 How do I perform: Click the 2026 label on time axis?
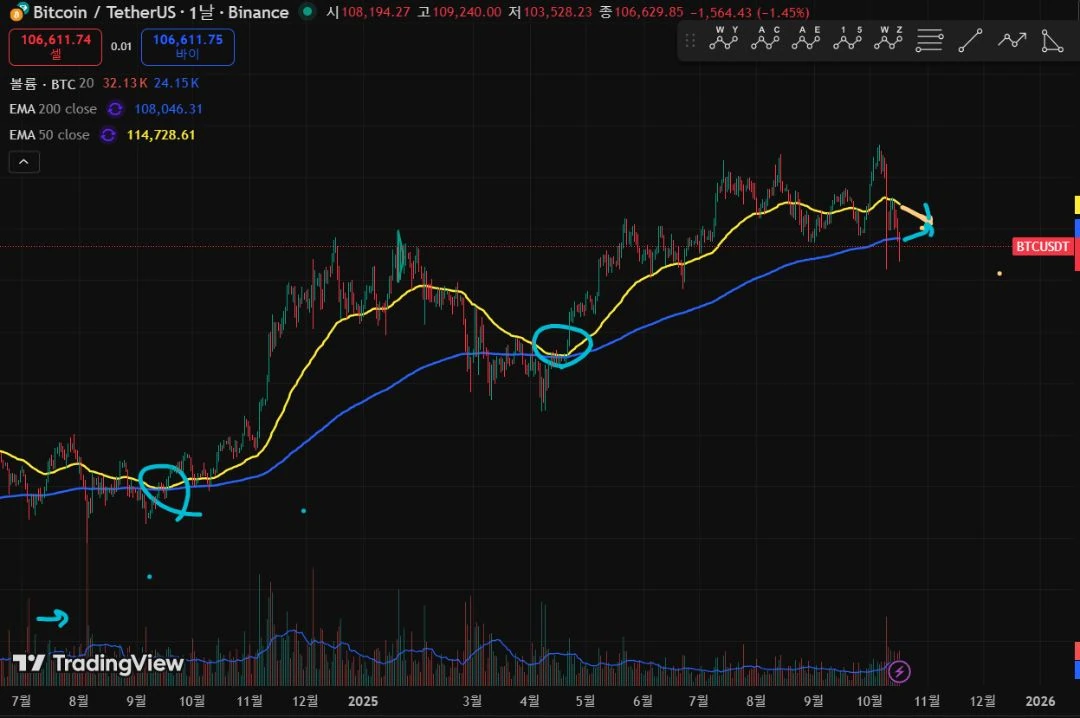click(1040, 701)
